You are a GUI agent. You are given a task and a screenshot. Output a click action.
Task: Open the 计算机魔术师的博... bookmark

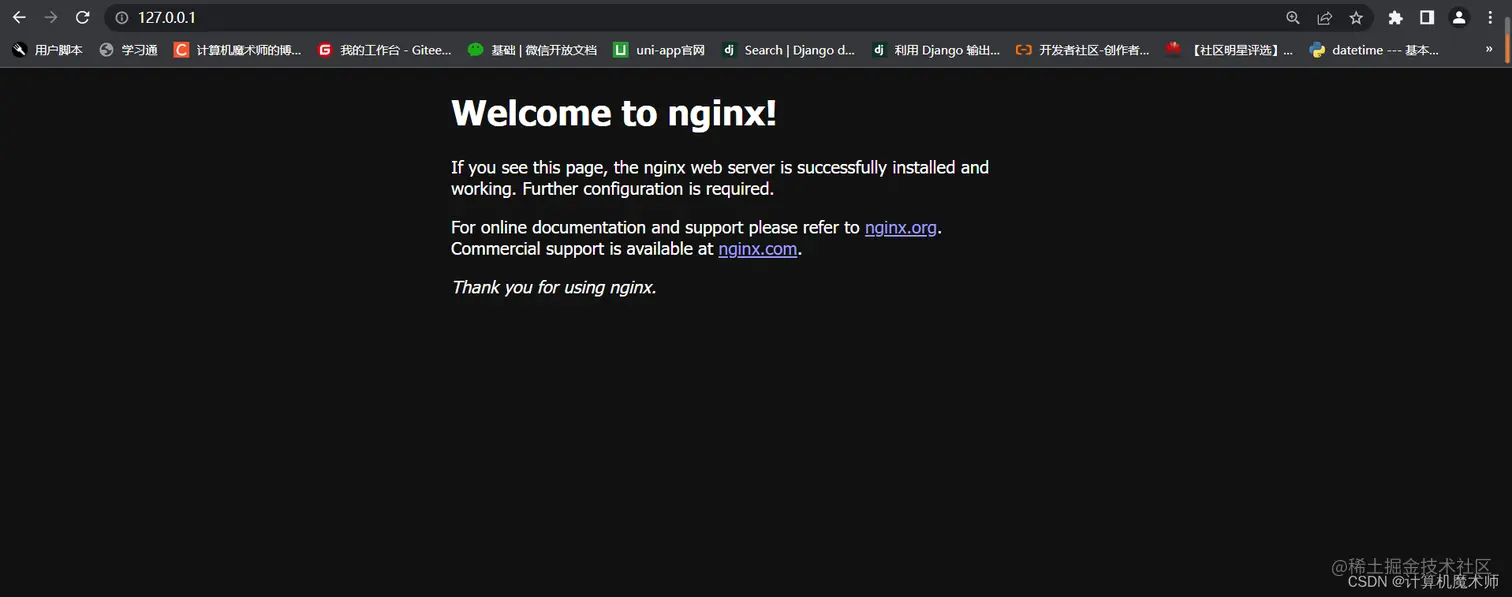pyautogui.click(x=237, y=50)
